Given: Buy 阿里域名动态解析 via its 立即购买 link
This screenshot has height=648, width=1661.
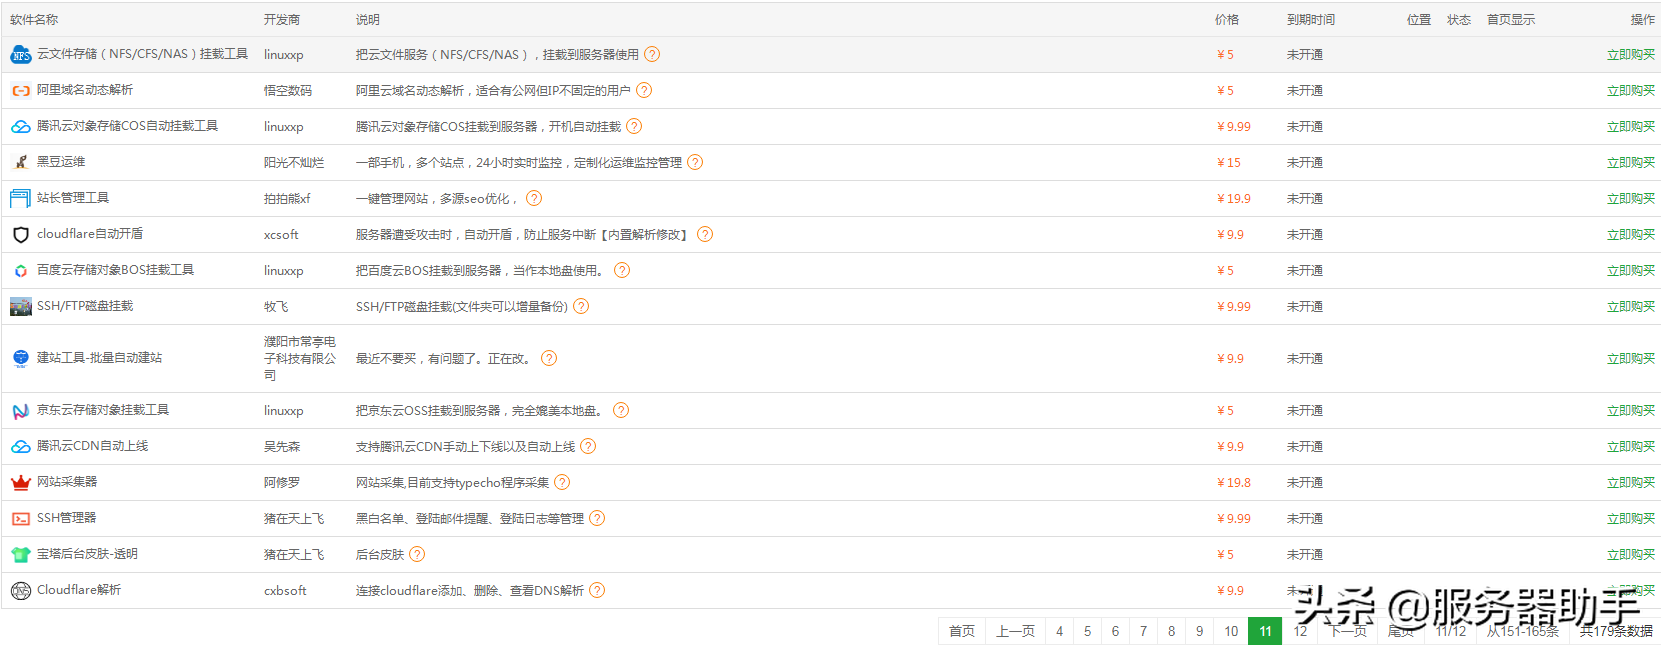Looking at the screenshot, I should 1631,91.
